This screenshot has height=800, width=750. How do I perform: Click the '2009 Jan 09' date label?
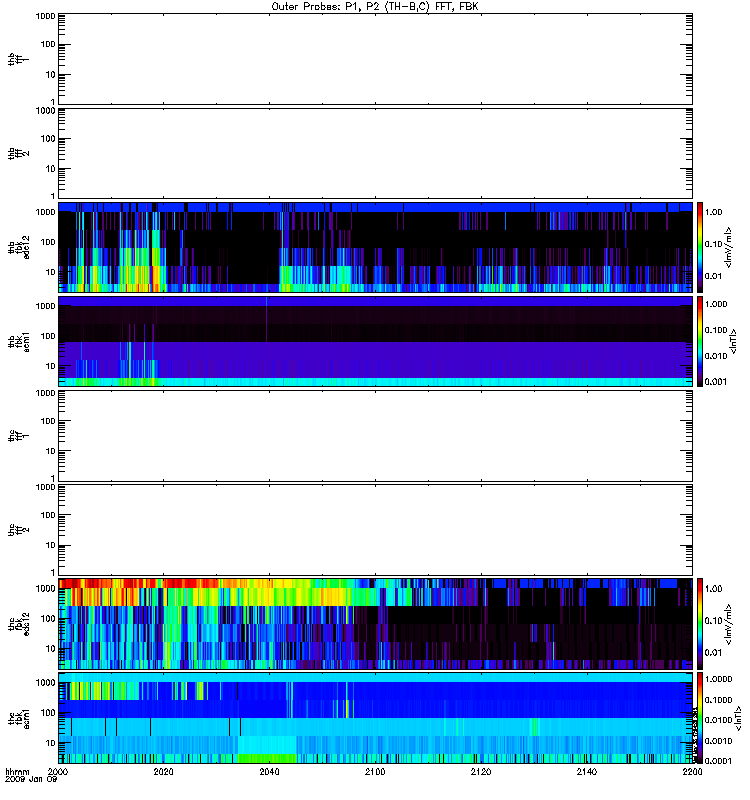[x=31, y=779]
